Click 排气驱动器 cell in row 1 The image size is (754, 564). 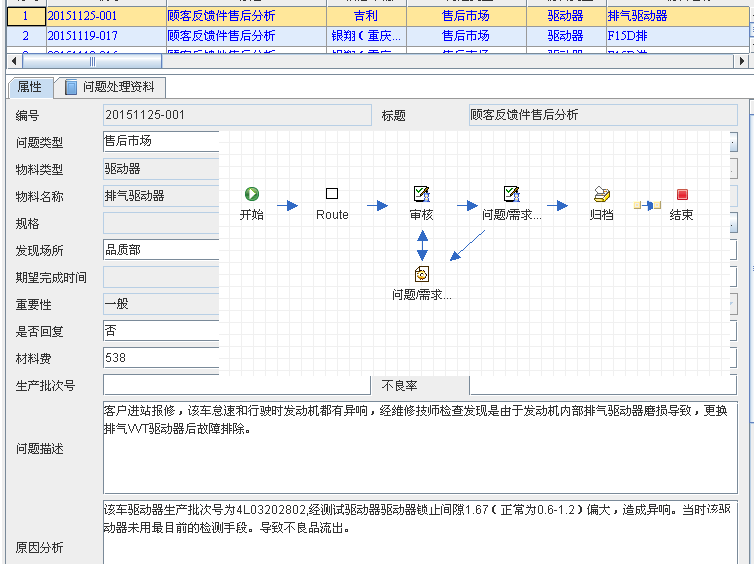[678, 16]
